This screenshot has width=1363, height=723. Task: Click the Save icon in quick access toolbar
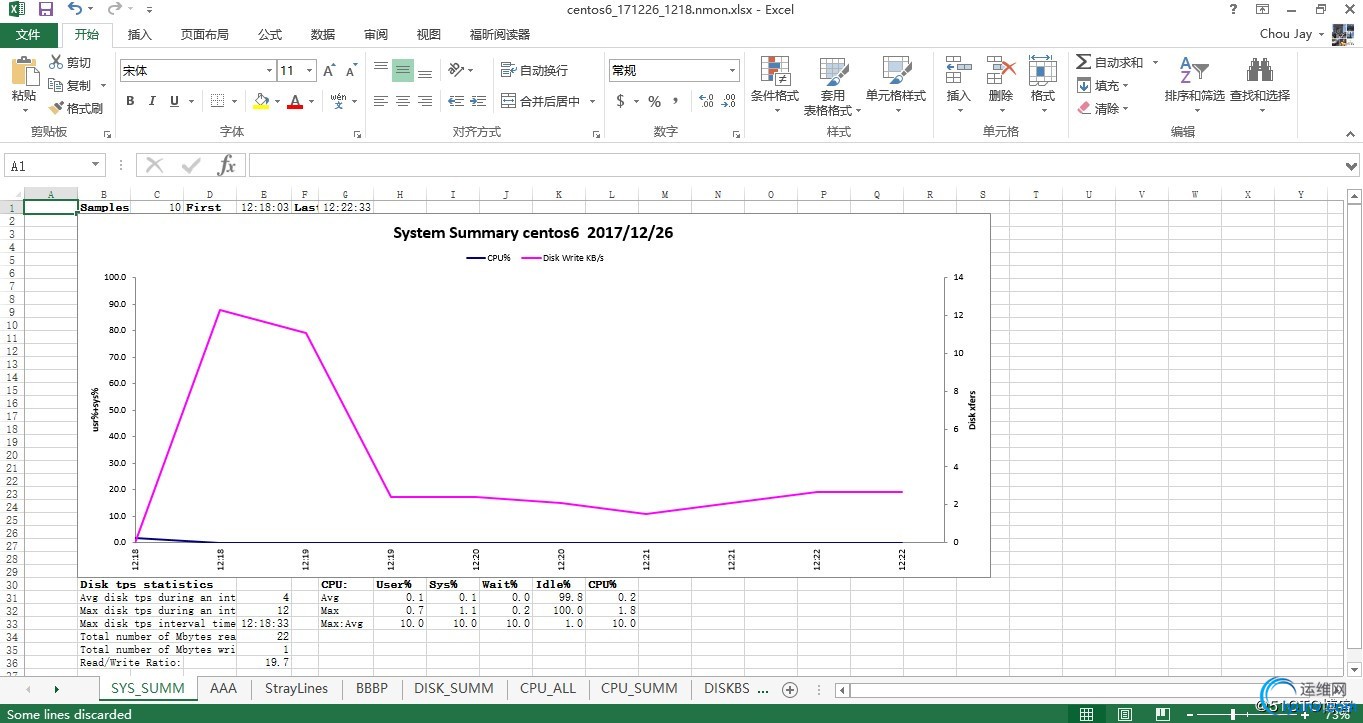click(x=46, y=9)
